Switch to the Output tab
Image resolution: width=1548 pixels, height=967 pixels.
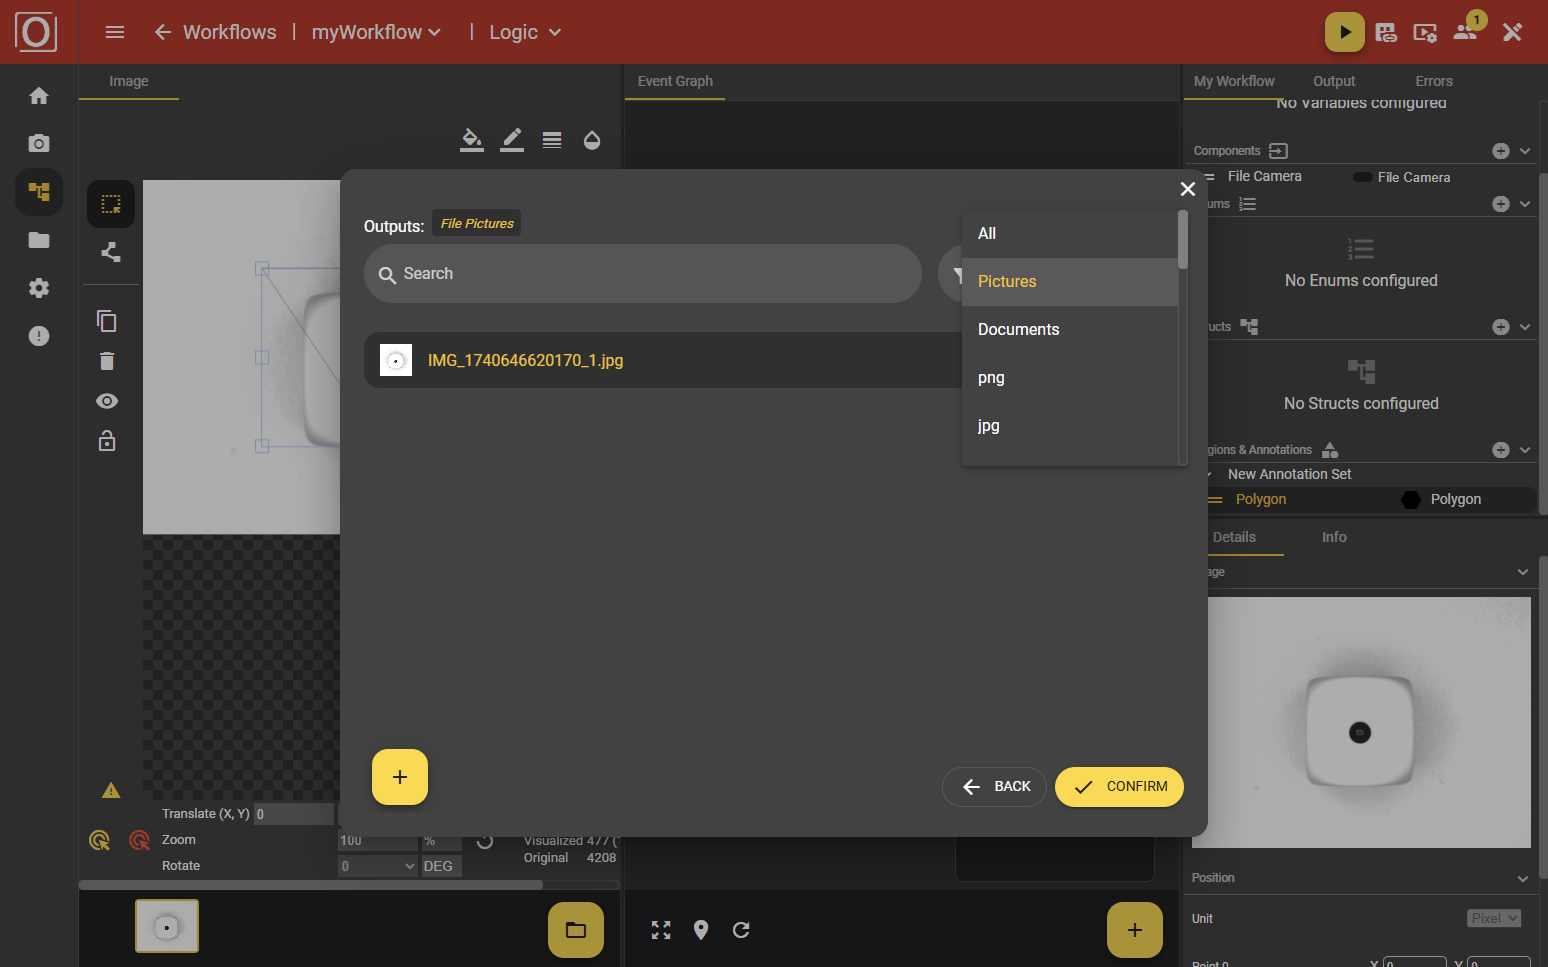click(1334, 81)
